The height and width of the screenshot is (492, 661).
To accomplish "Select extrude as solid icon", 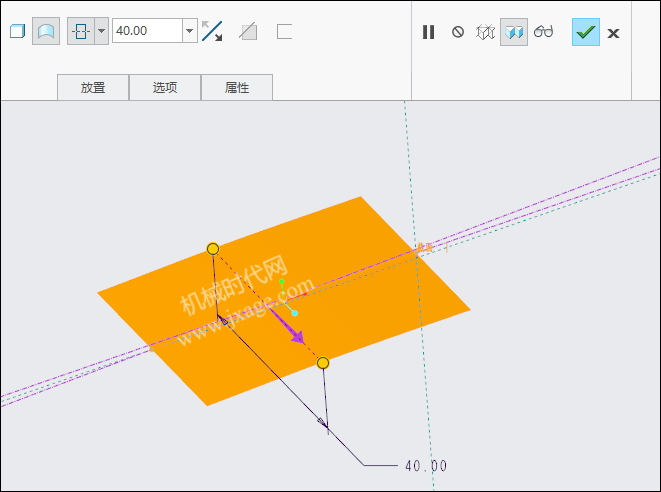I will 17,31.
